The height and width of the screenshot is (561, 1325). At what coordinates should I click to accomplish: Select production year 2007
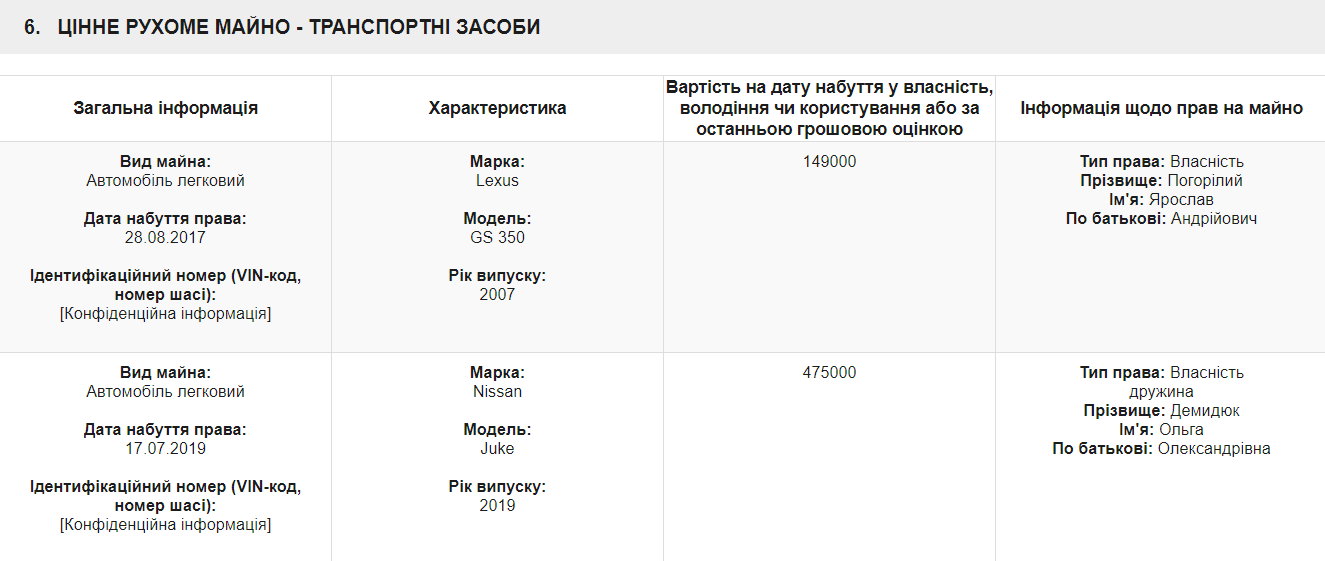coord(497,295)
